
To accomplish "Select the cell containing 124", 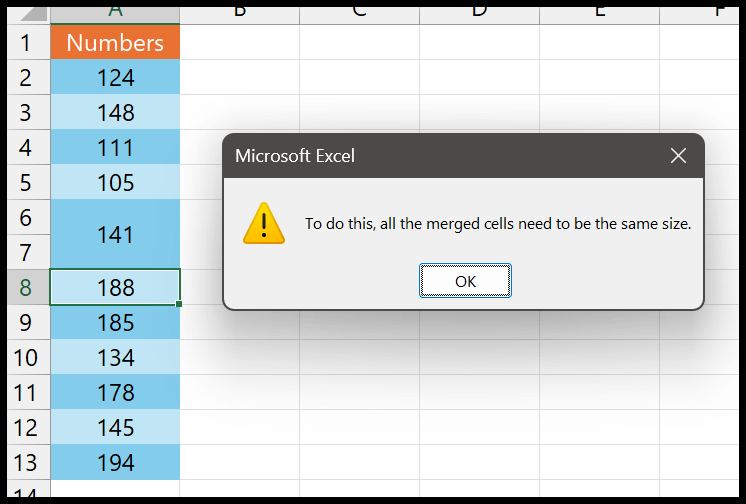I will pyautogui.click(x=115, y=77).
